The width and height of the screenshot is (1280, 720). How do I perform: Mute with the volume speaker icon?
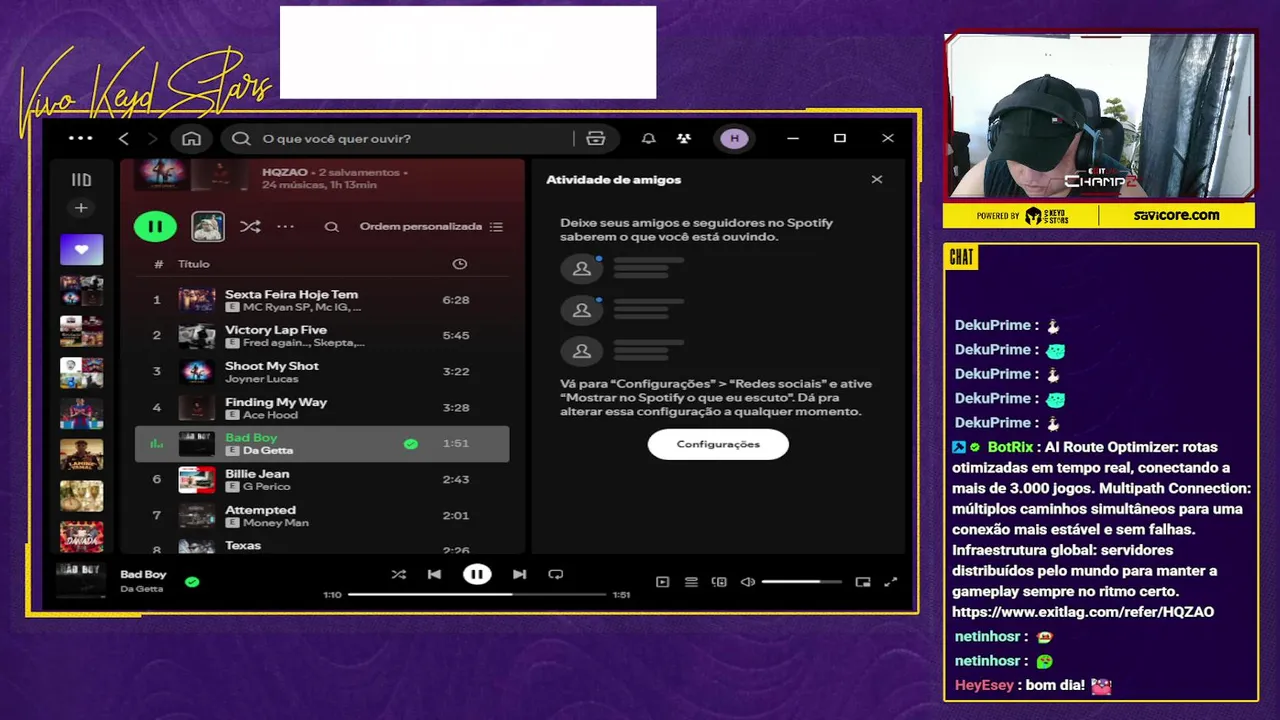pyautogui.click(x=747, y=582)
